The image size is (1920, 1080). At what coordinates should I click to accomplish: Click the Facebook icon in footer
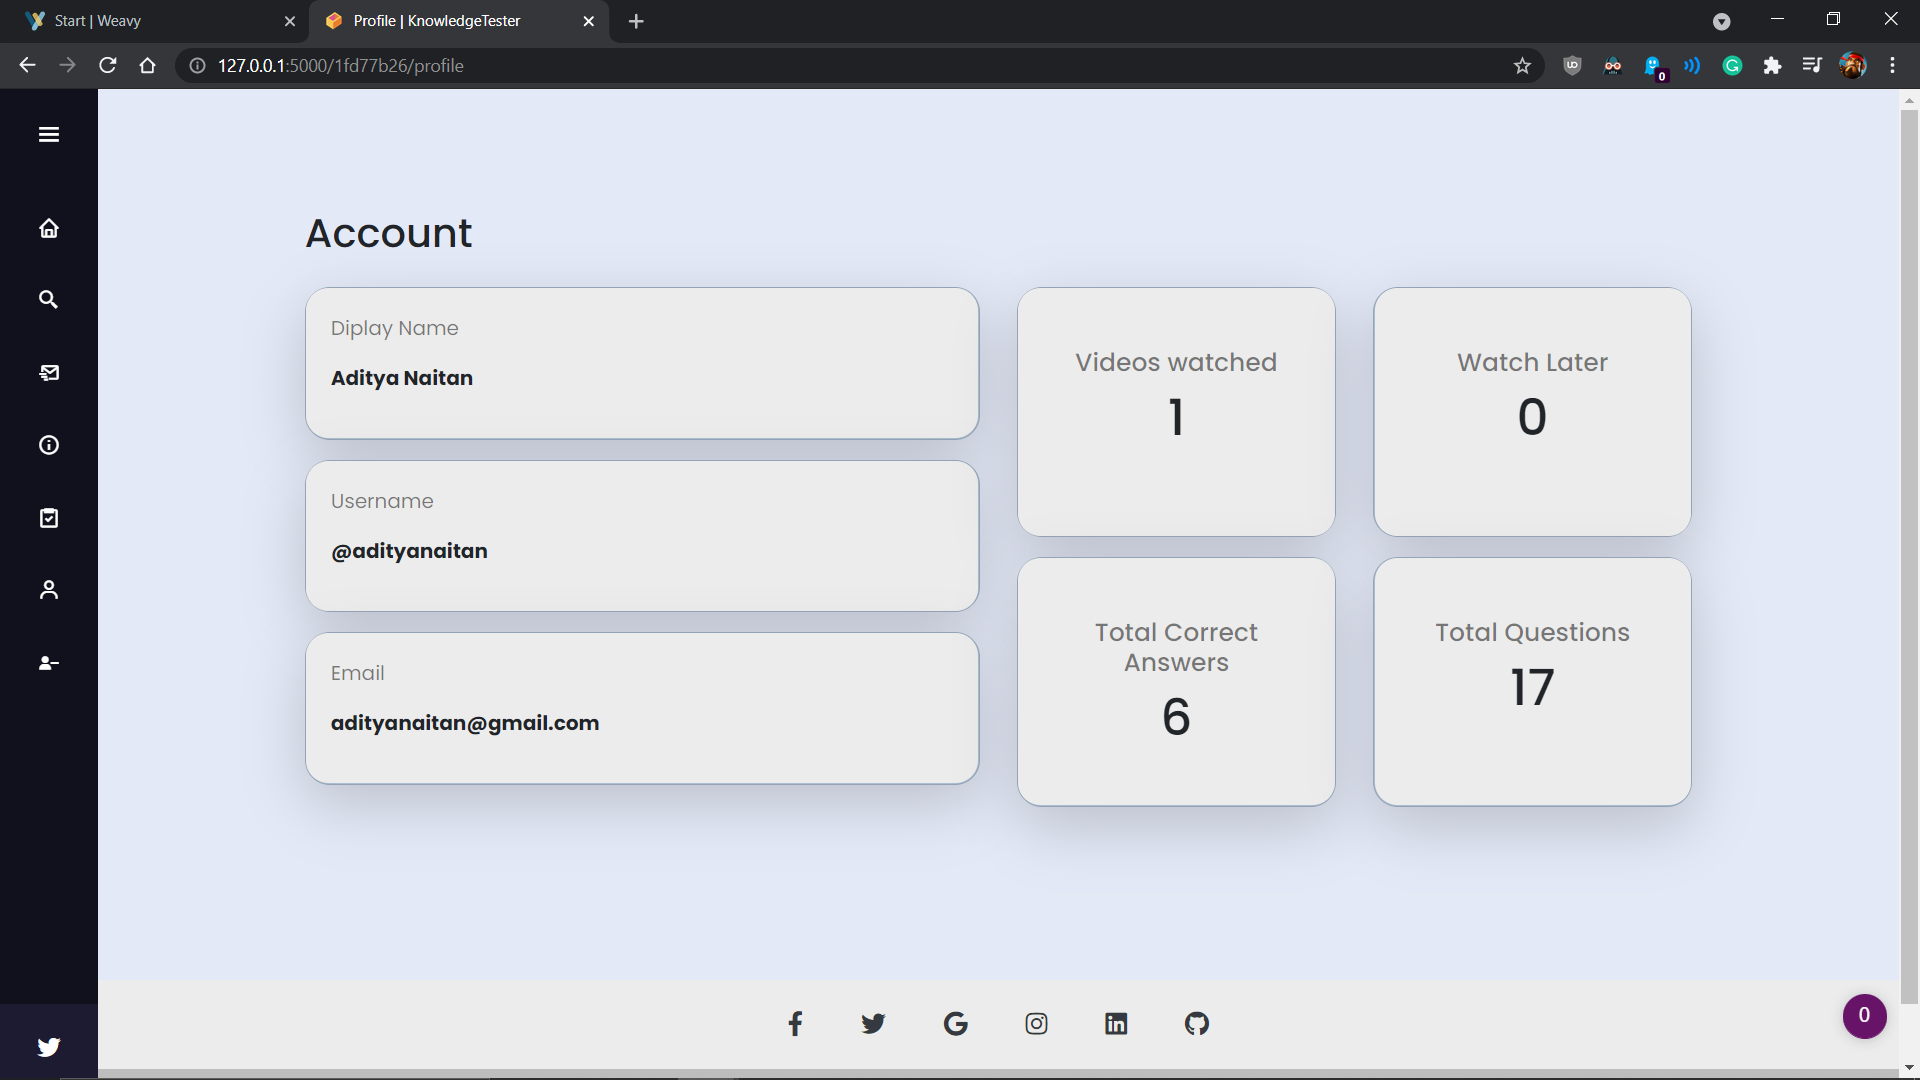coord(795,1023)
